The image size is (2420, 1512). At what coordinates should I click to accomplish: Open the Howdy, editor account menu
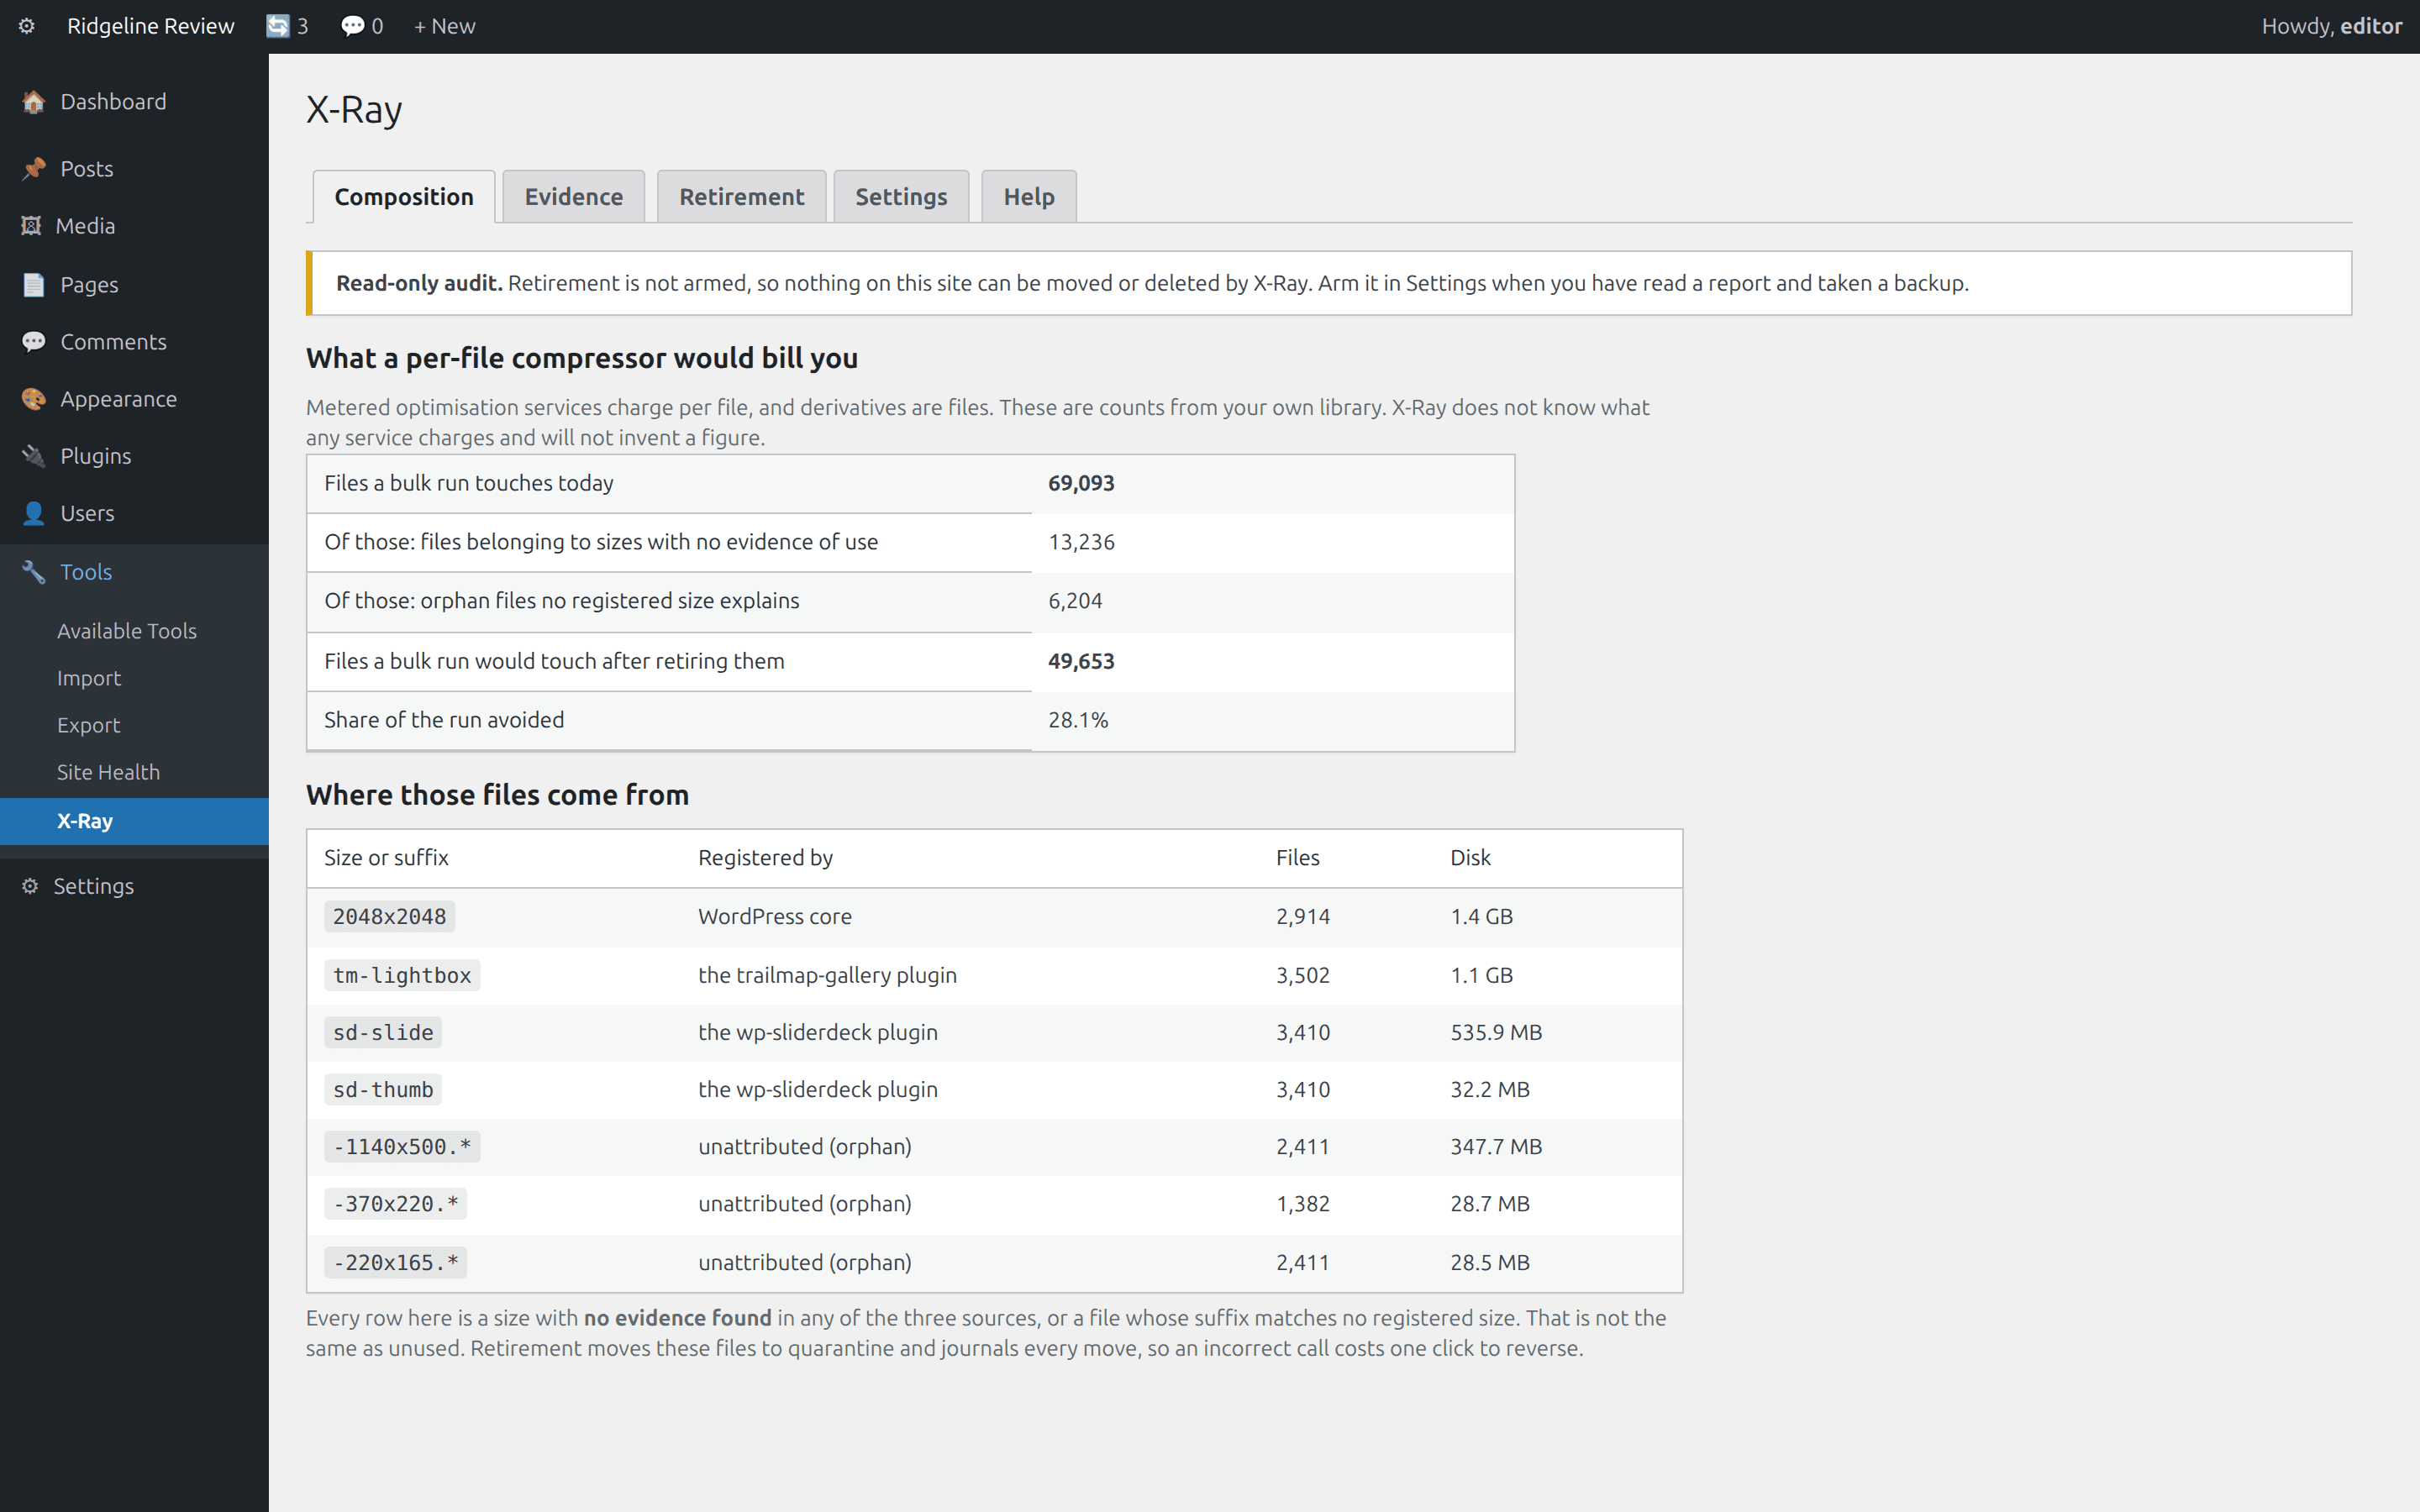2332,26
